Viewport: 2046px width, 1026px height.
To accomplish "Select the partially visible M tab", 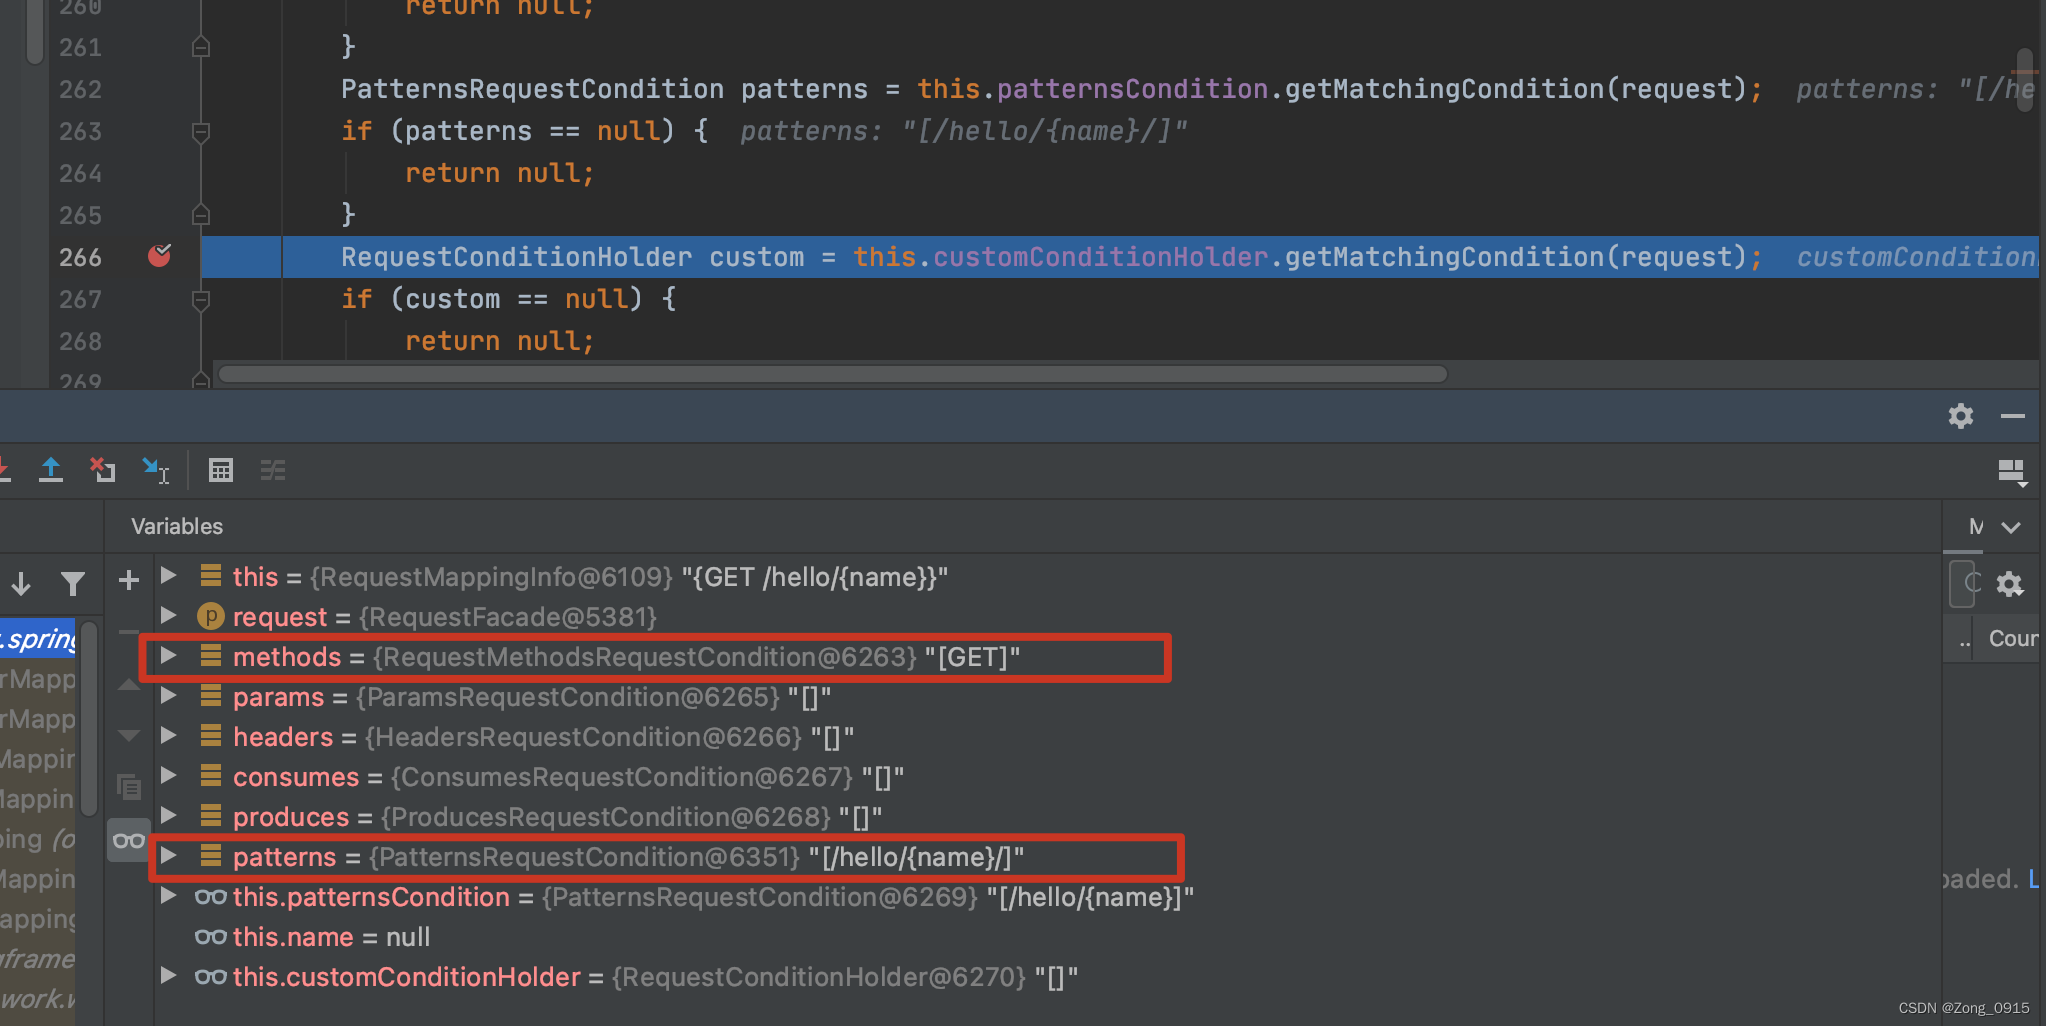I will click(1976, 527).
